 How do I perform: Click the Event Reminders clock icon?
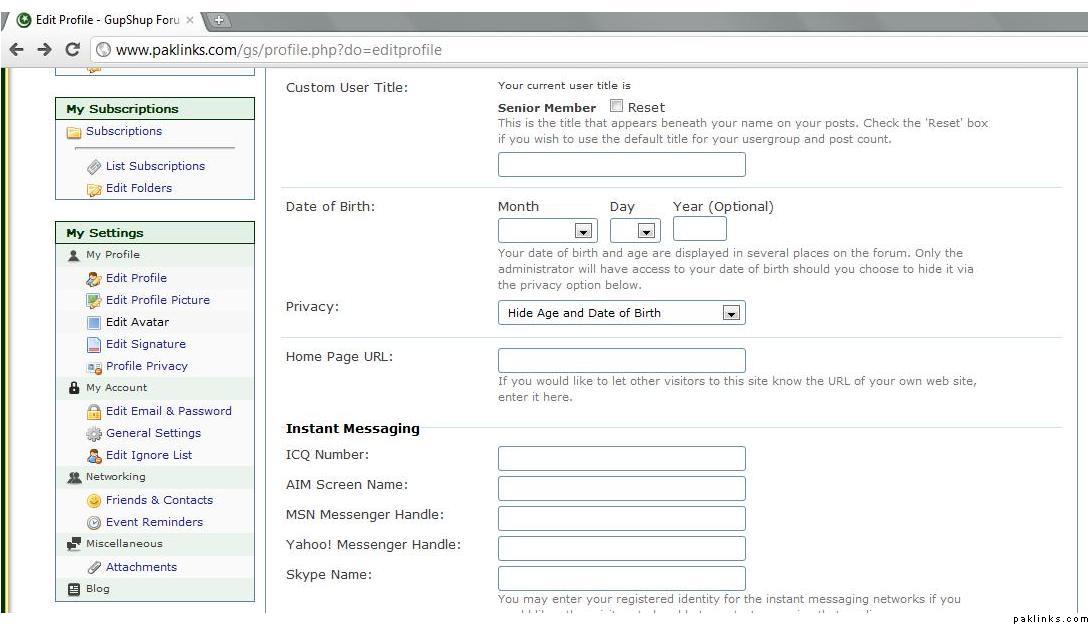click(94, 522)
